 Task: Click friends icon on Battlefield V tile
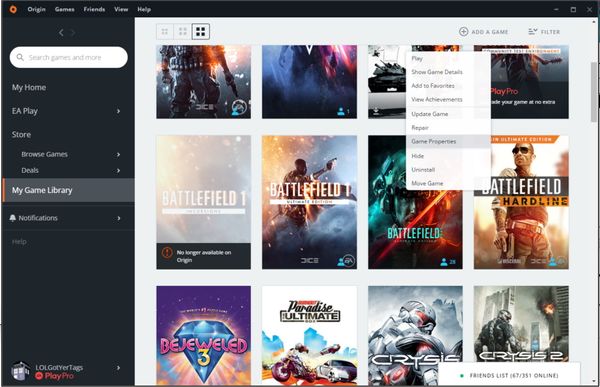341,111
